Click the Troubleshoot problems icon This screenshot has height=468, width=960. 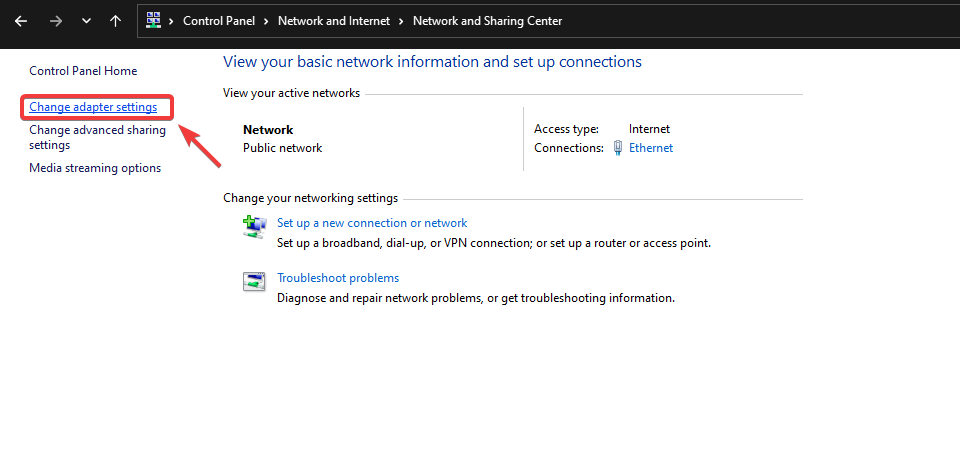click(254, 281)
